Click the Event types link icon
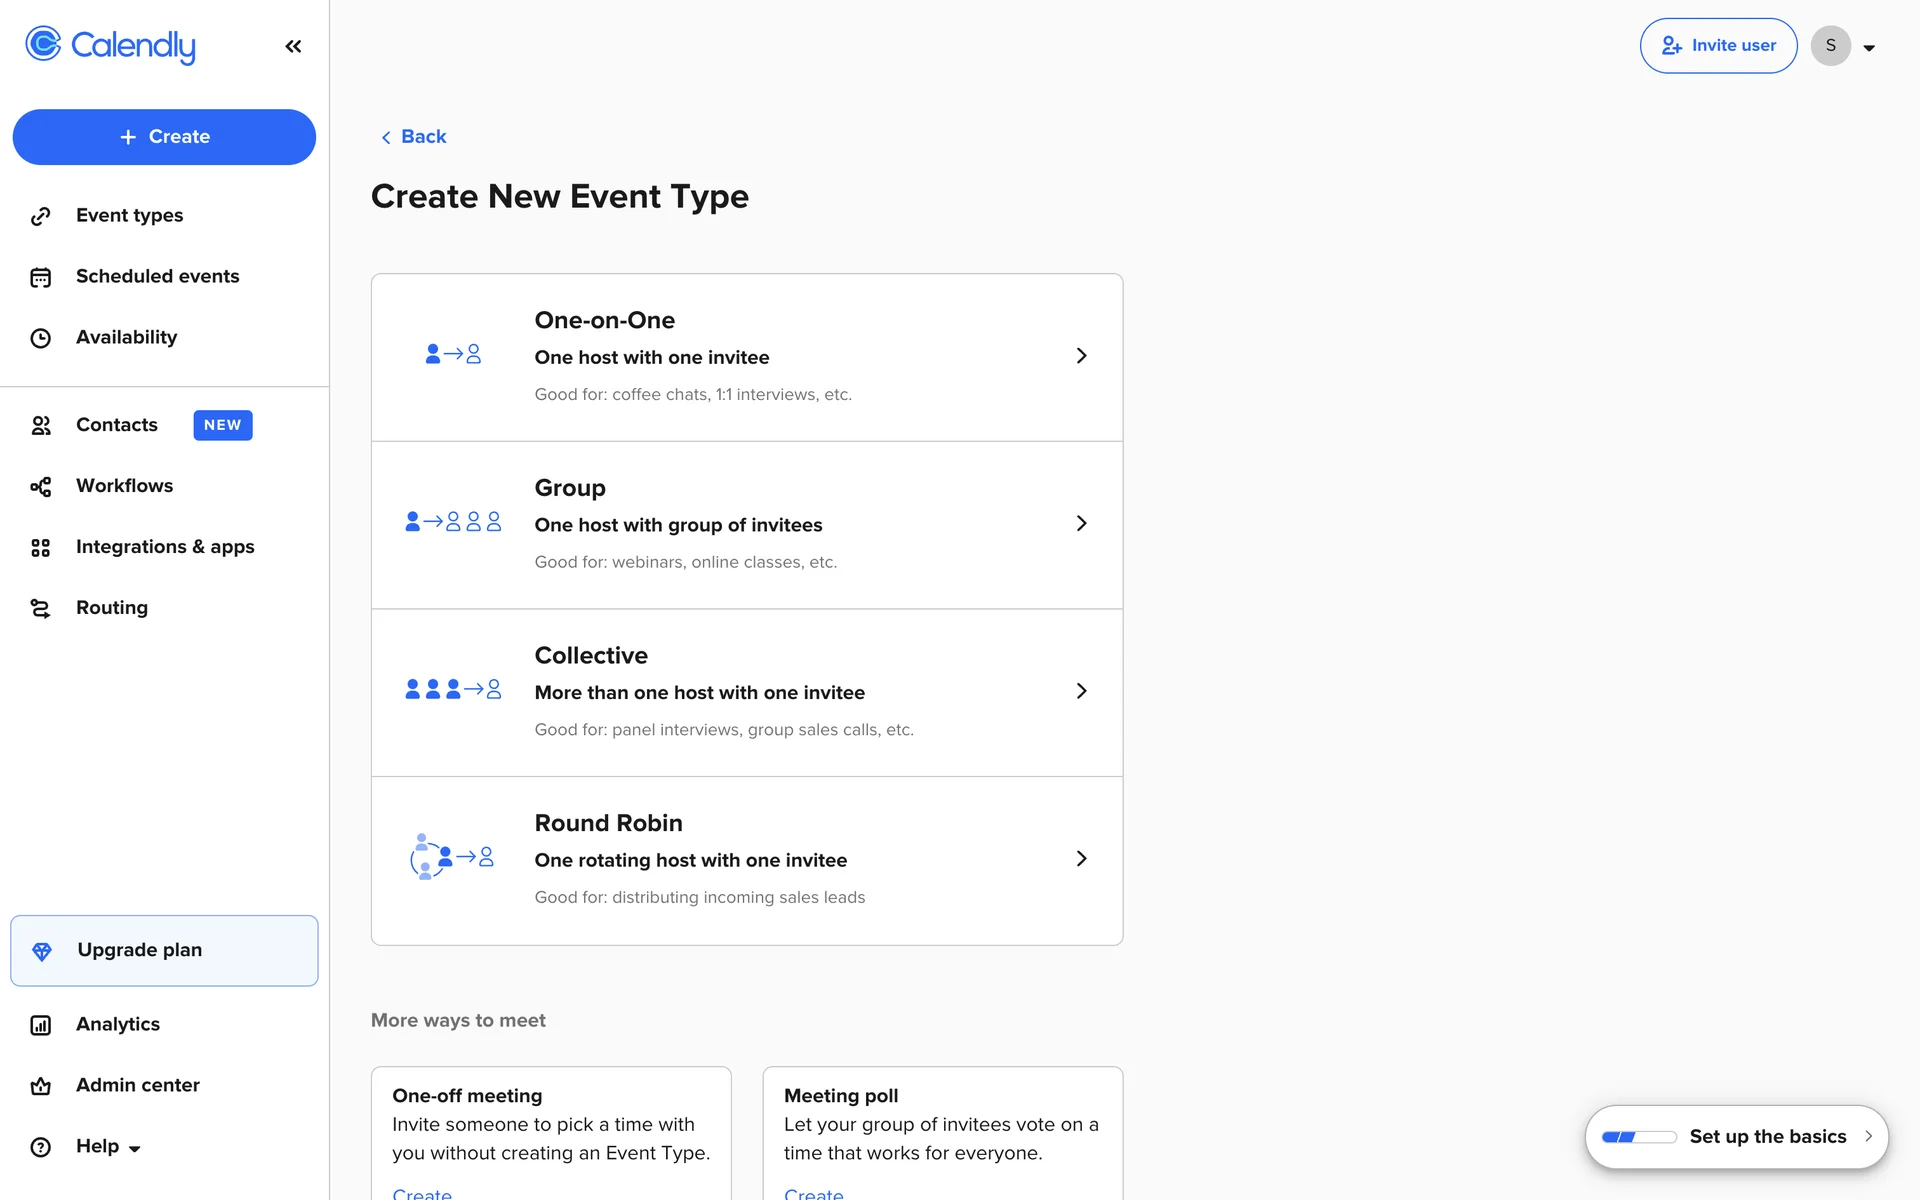The image size is (1920, 1200). point(40,216)
